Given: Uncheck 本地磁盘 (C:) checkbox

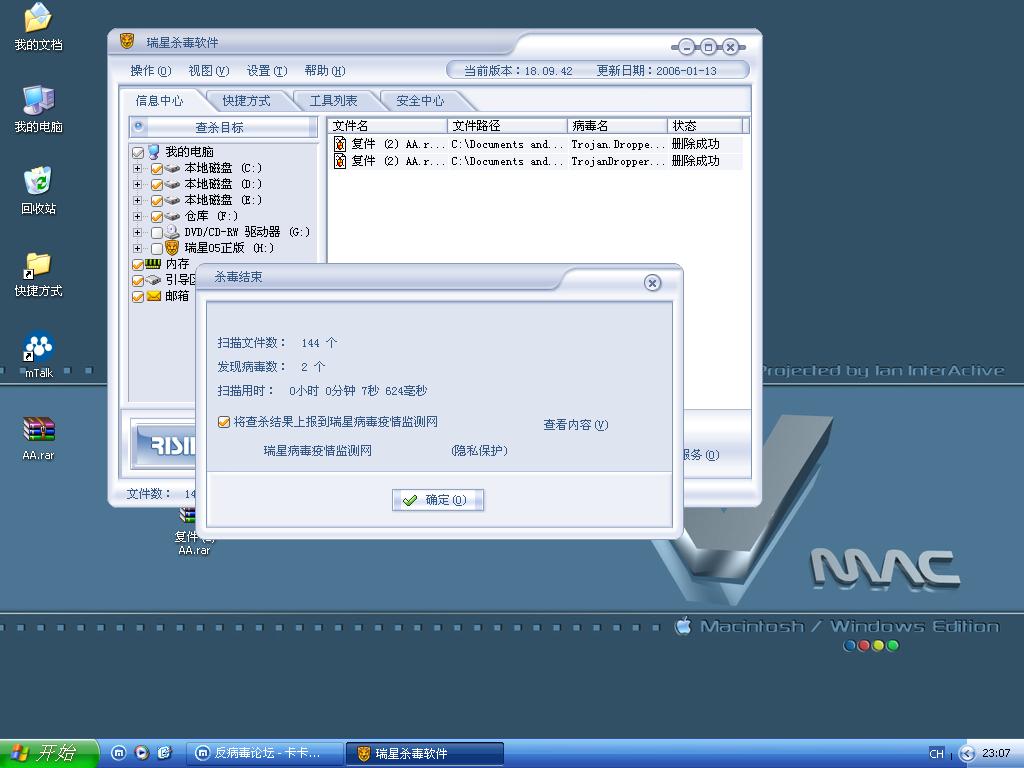Looking at the screenshot, I should [157, 168].
